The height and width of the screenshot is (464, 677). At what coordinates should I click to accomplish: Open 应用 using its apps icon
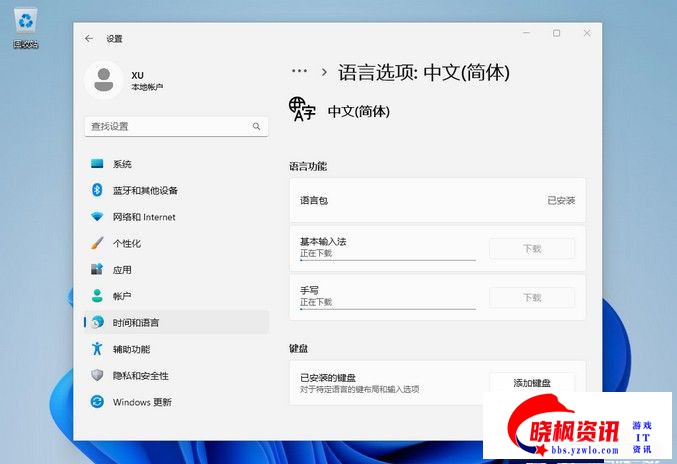click(97, 270)
